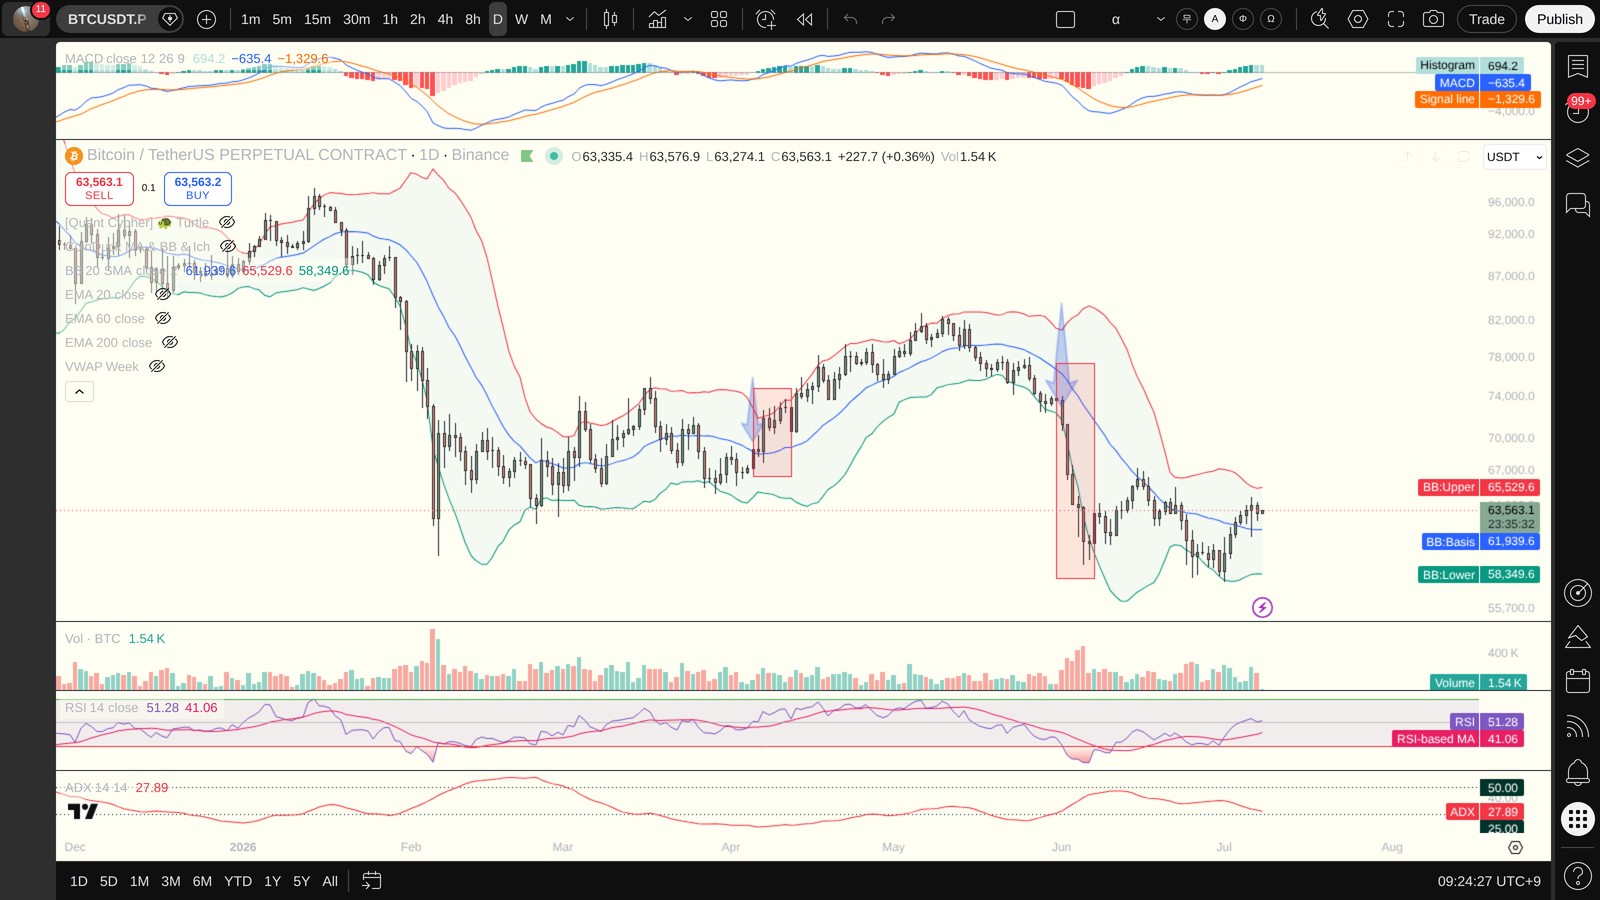Screen dimensions: 1600x900
Task: Open the watchlist icon at sidebar top
Action: pyautogui.click(x=1578, y=66)
